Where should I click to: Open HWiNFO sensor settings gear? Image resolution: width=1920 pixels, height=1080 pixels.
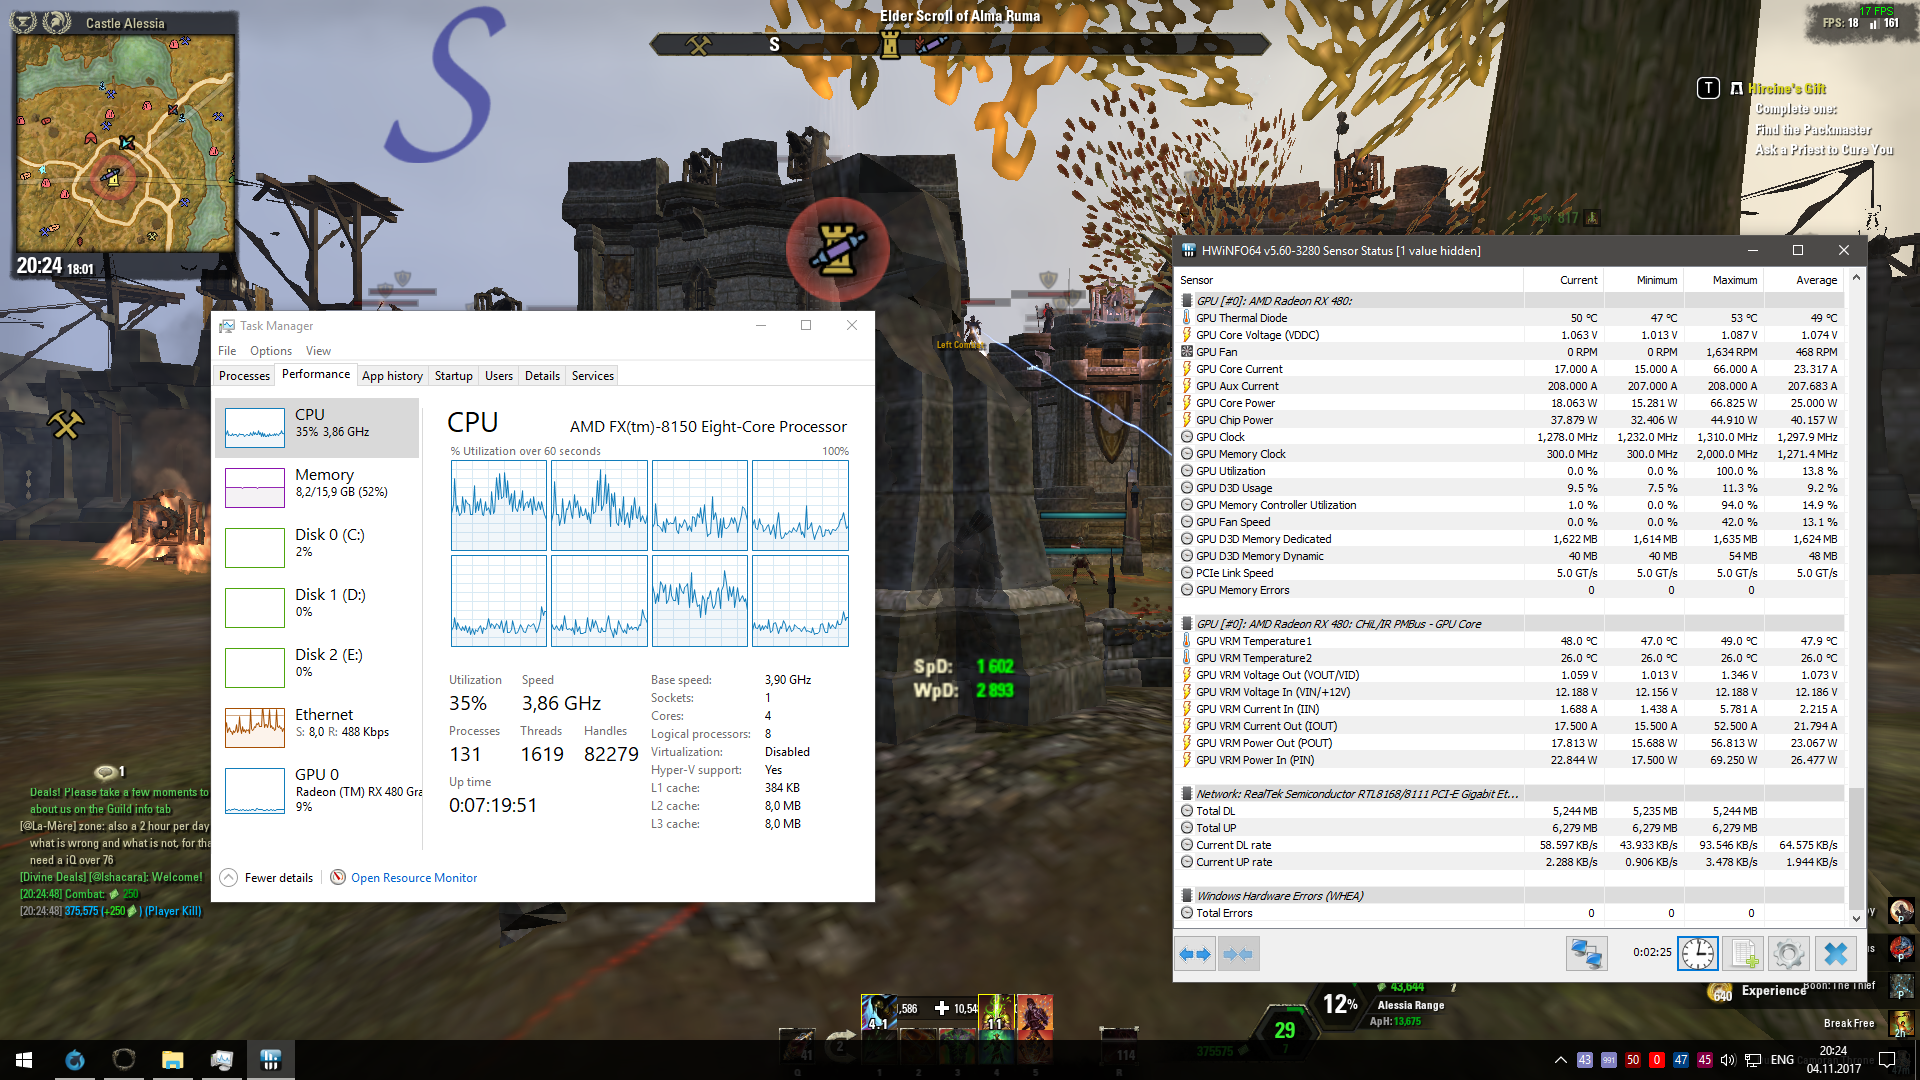tap(1789, 954)
